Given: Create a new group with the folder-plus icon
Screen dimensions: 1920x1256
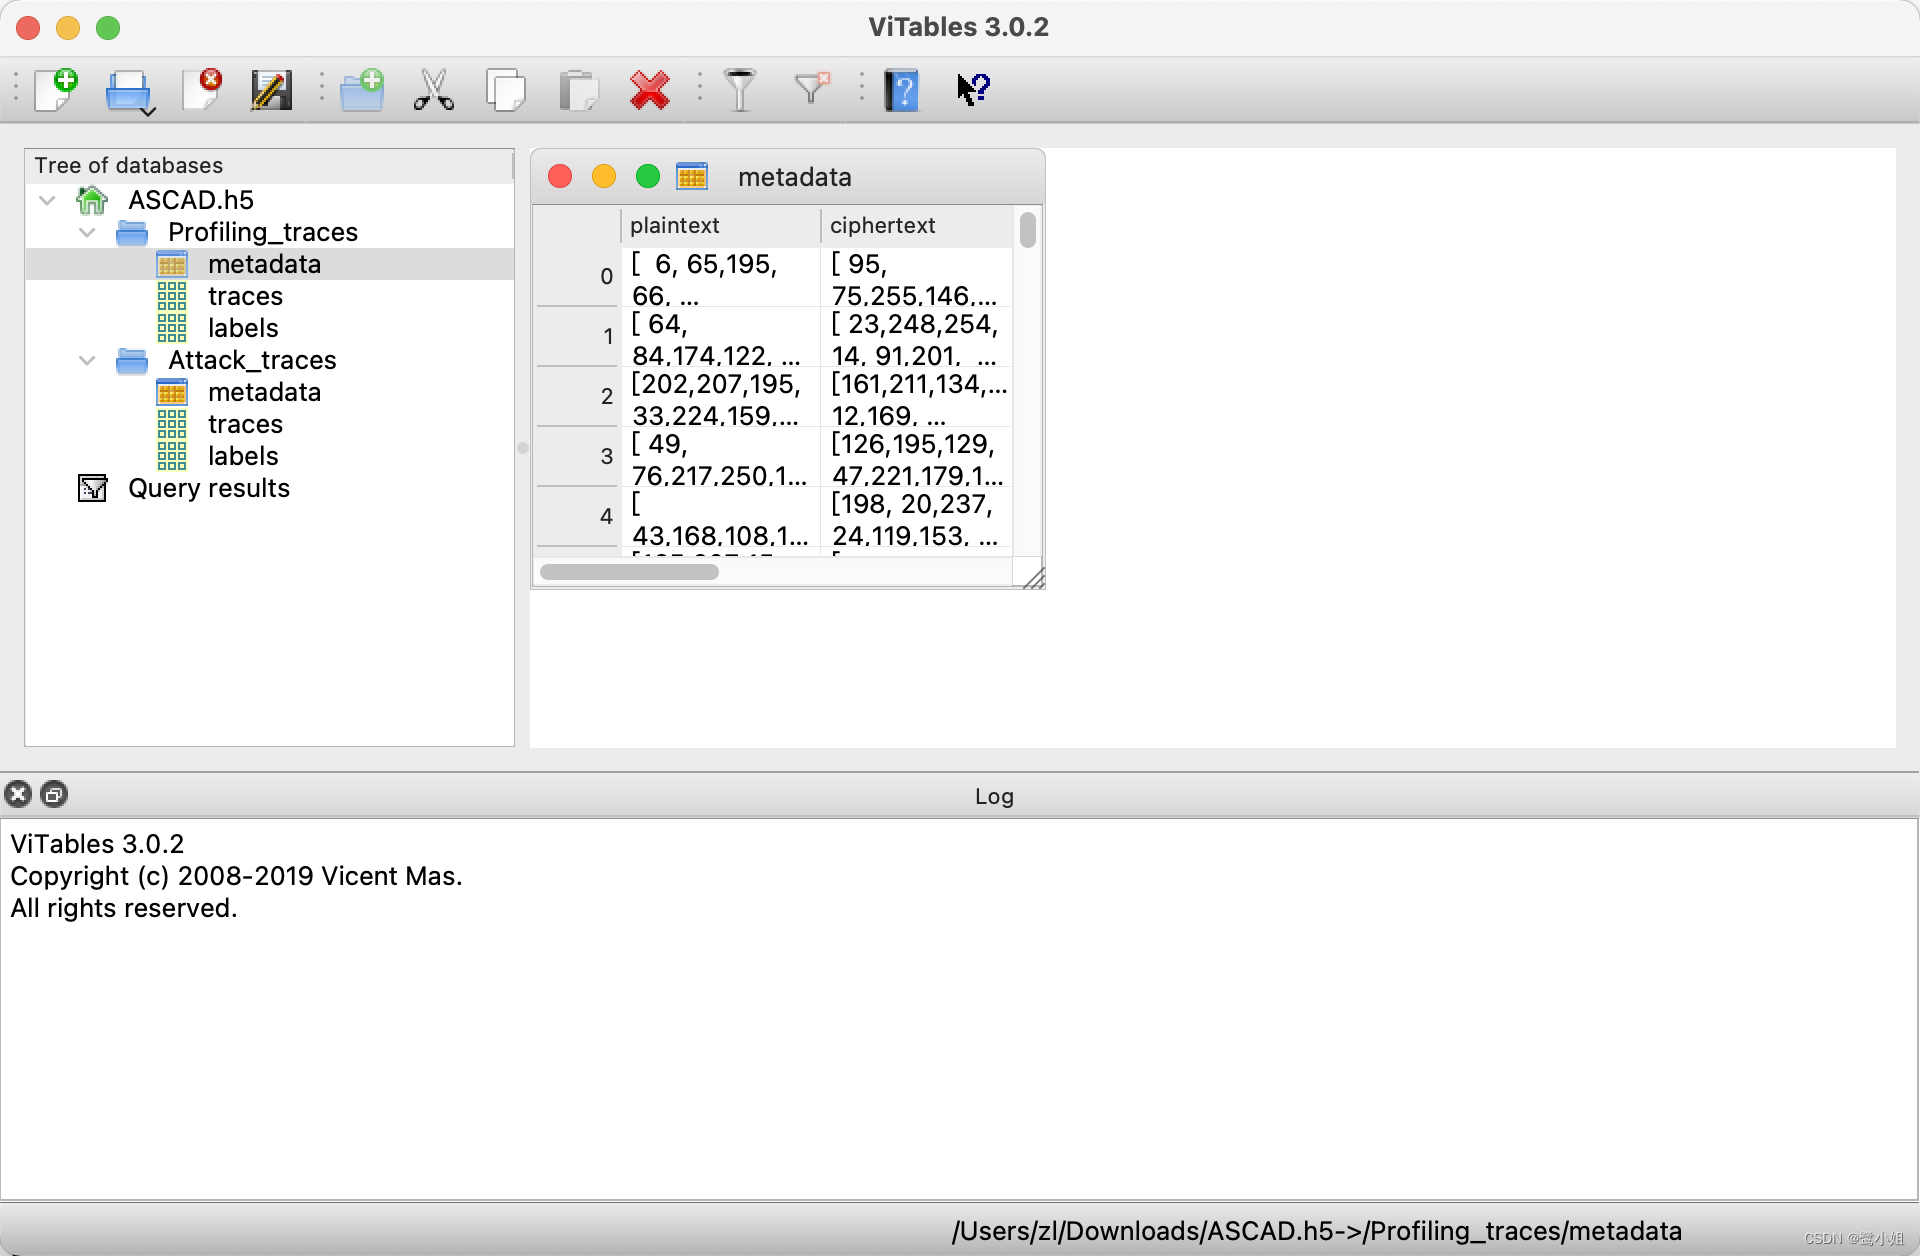Looking at the screenshot, I should pyautogui.click(x=362, y=90).
